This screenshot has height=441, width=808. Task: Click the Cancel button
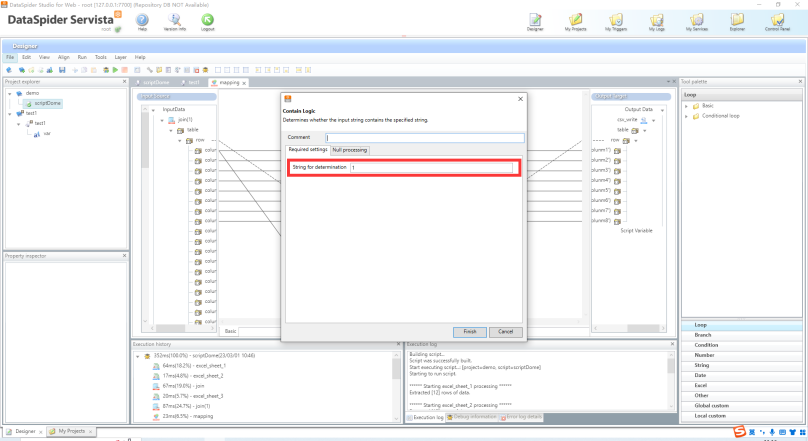coord(506,332)
